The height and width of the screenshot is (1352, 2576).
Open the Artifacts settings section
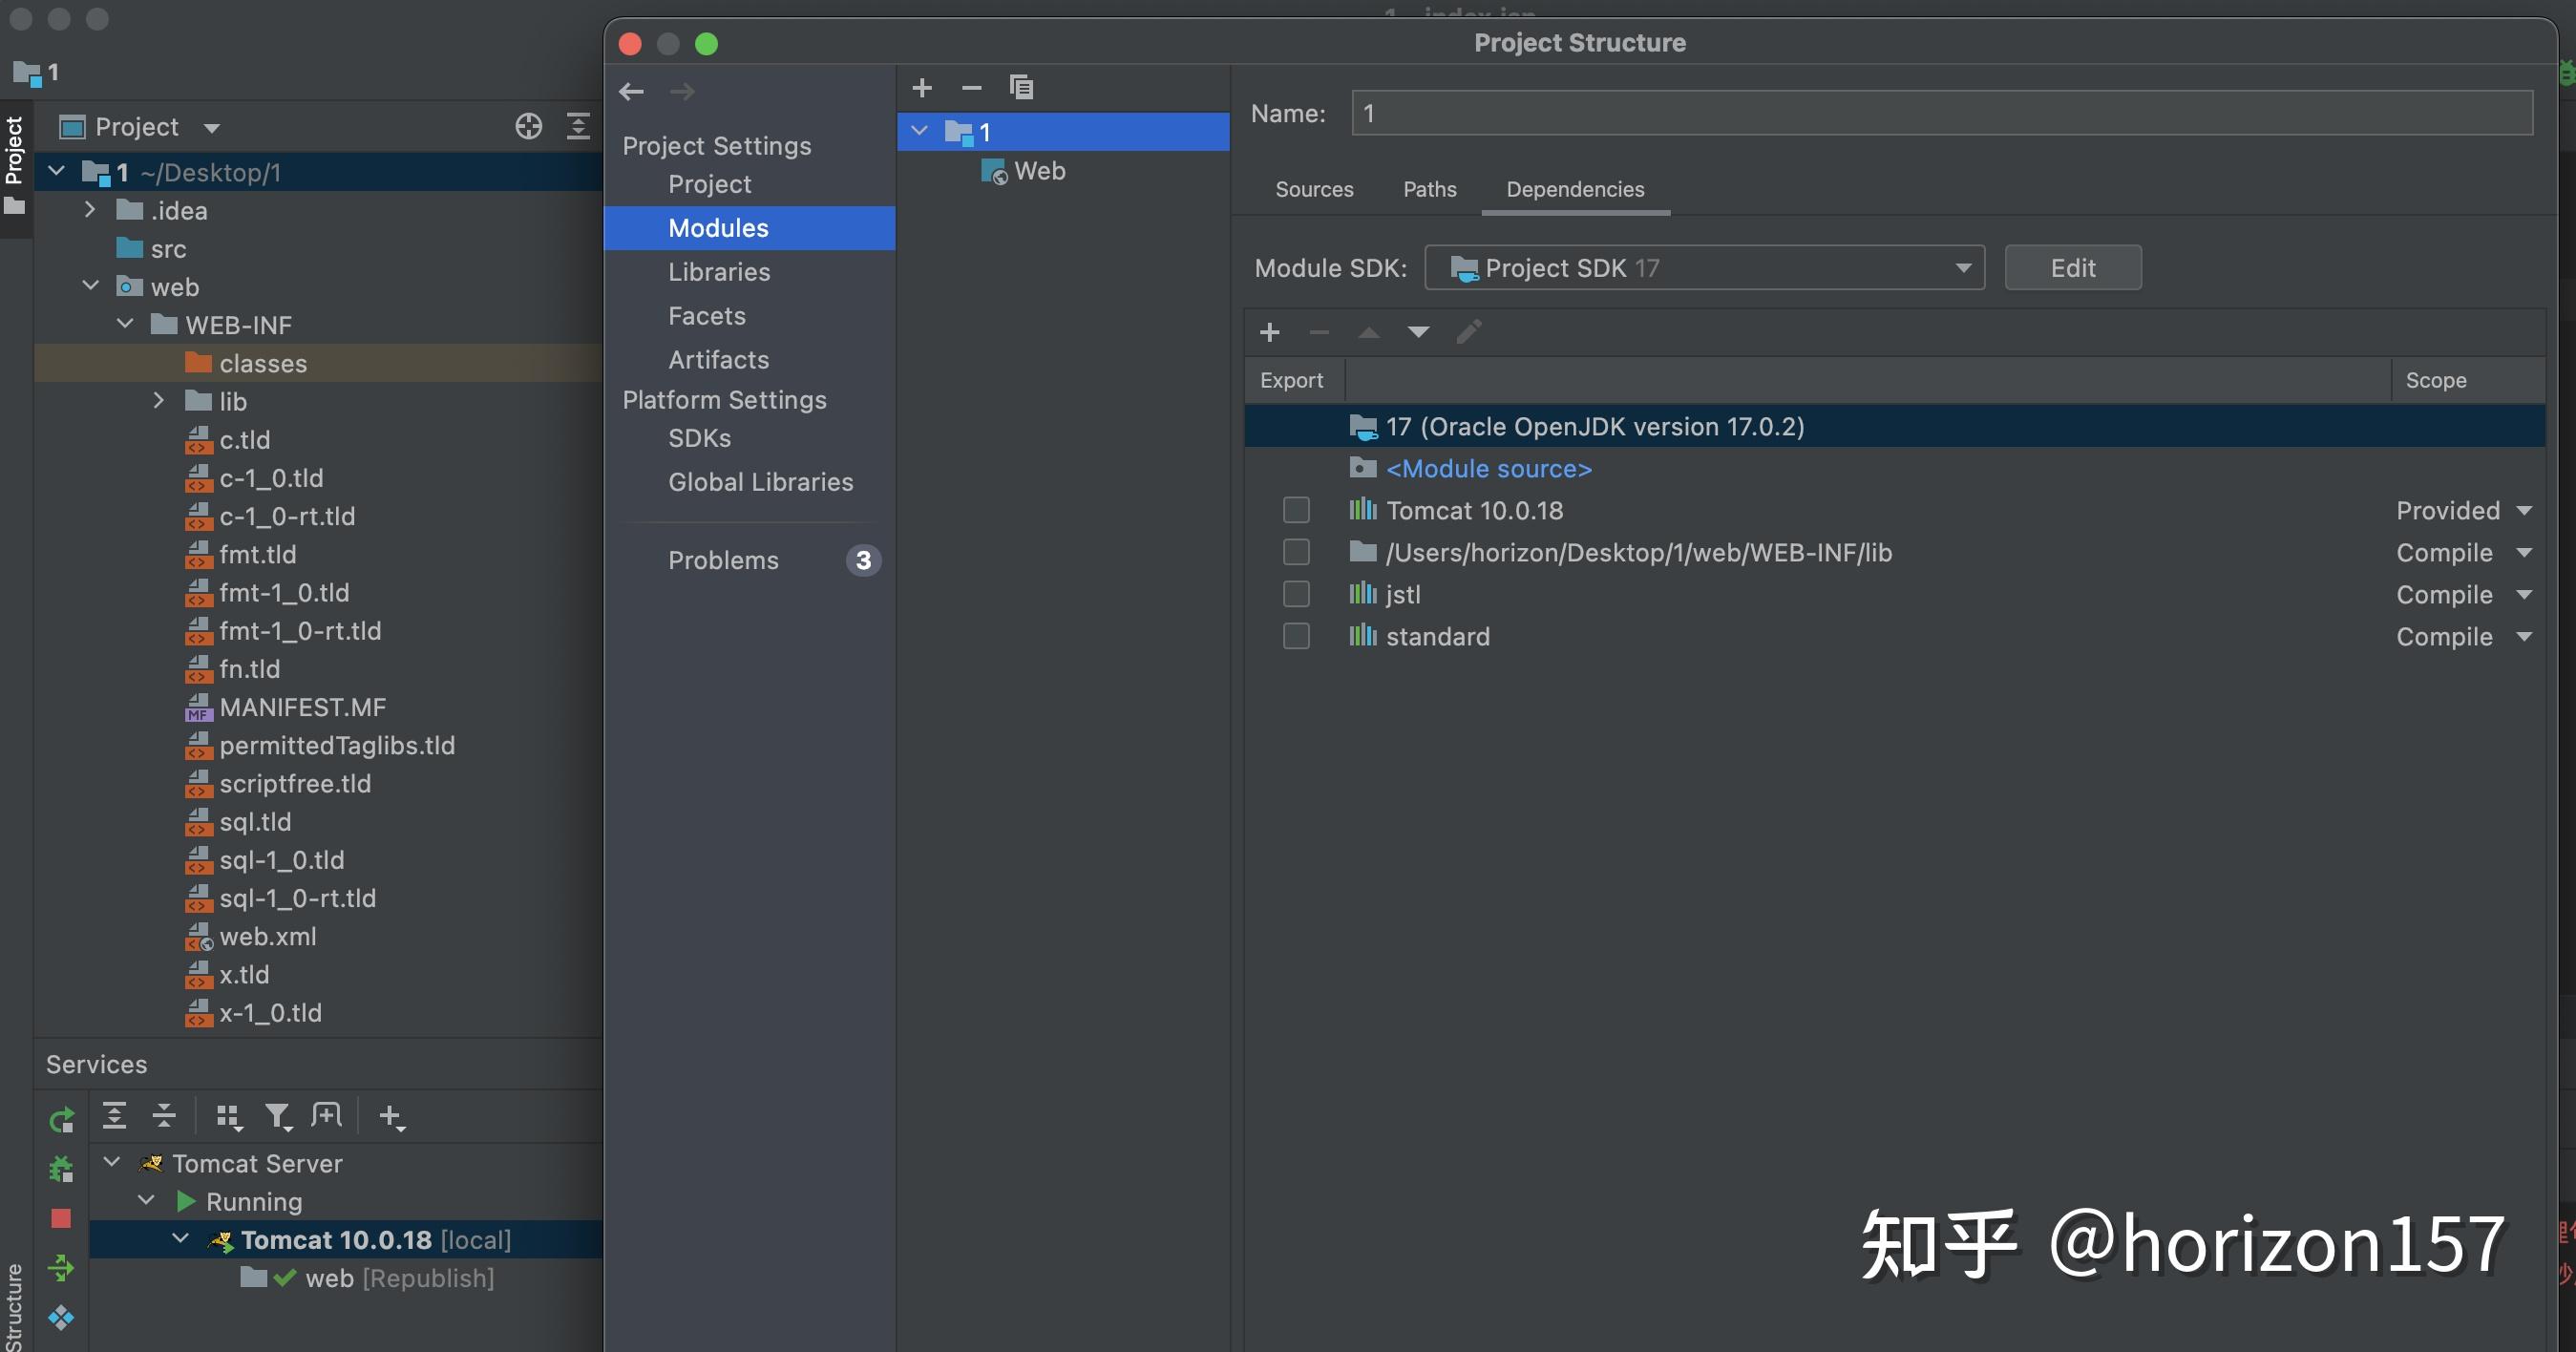coord(718,360)
